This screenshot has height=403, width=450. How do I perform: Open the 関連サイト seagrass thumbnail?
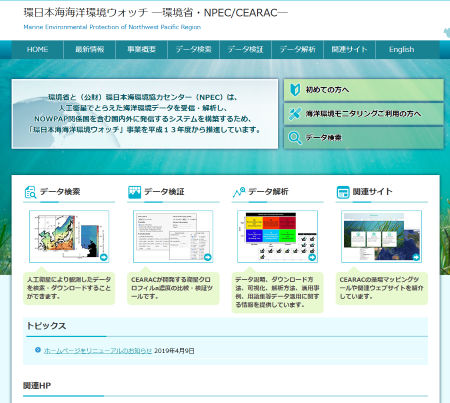(x=382, y=236)
